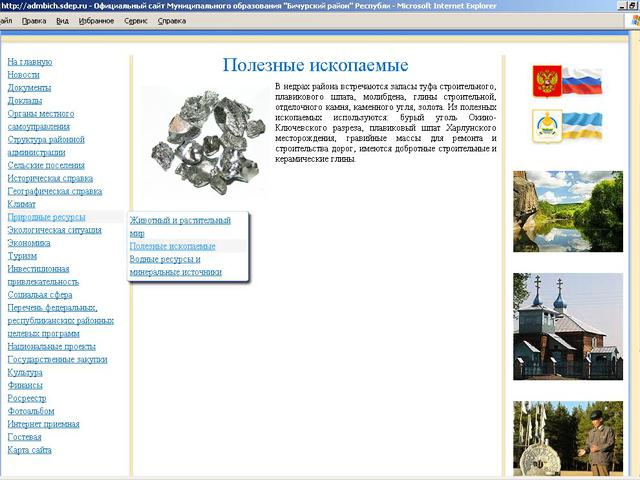The height and width of the screenshot is (480, 640).
Task: Open the Росреестр link
Action: [27, 398]
